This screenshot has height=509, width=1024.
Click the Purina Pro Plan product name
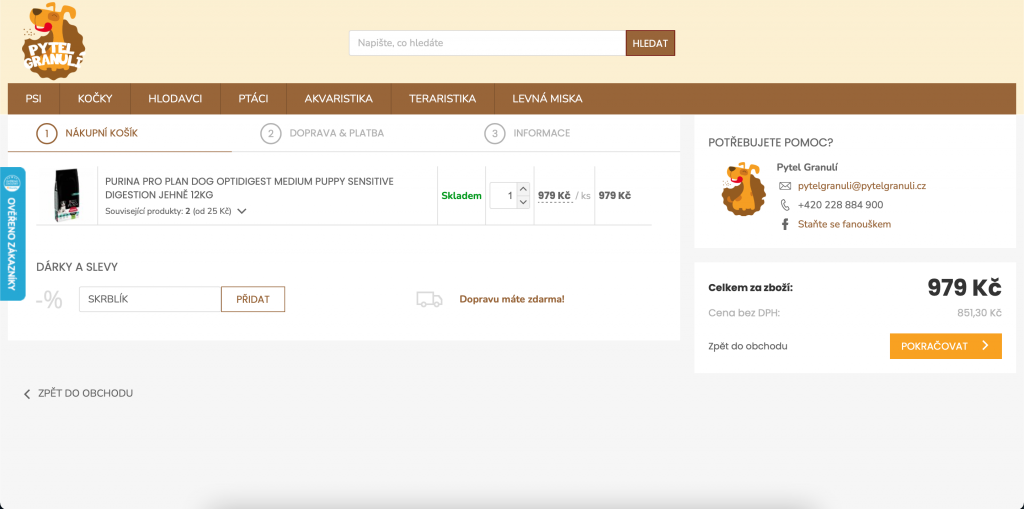(249, 188)
